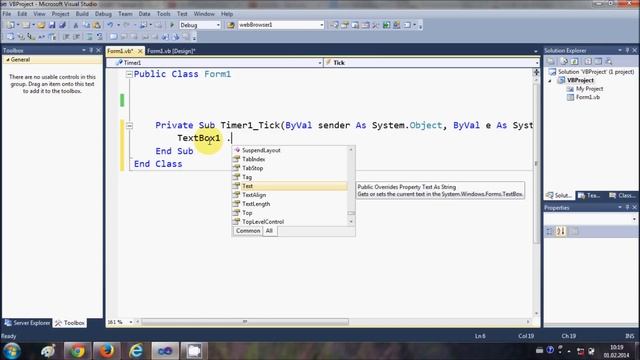Image resolution: width=640 pixels, height=360 pixels.
Task: Click the Find in Files icon
Action: 230,25
